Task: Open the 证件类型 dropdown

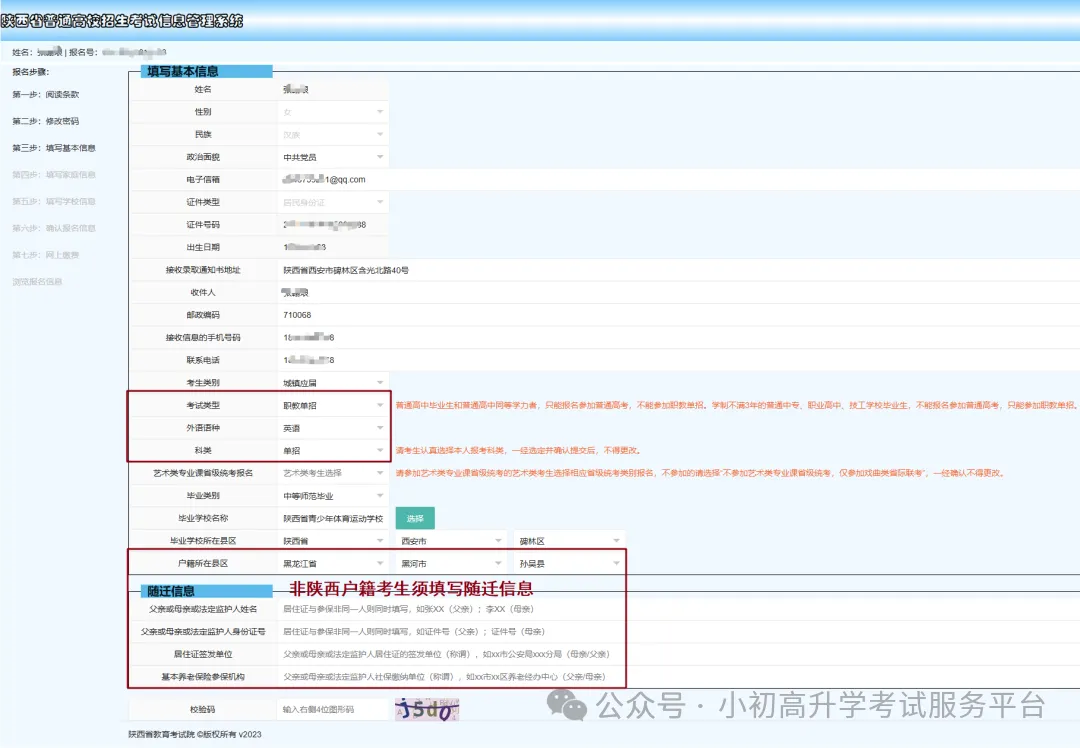Action: [333, 202]
